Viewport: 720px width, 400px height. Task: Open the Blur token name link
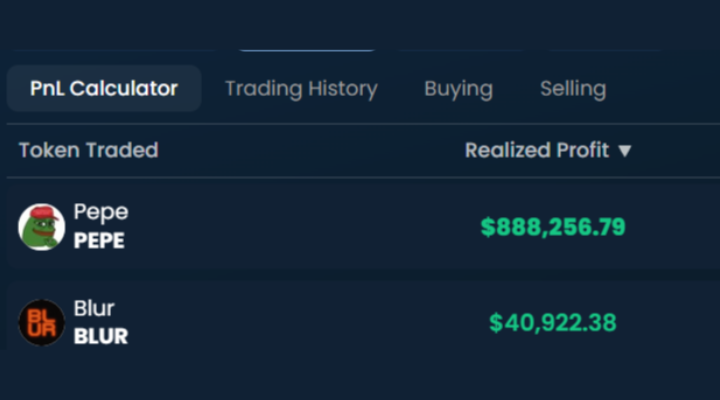(x=94, y=308)
